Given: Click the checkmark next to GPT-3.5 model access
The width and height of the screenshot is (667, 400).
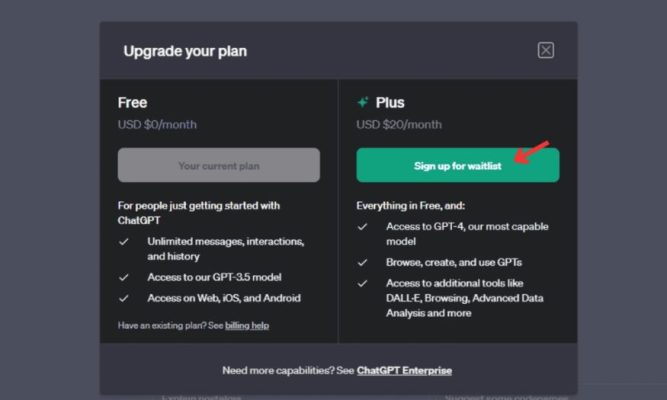Looking at the screenshot, I should pyautogui.click(x=124, y=277).
